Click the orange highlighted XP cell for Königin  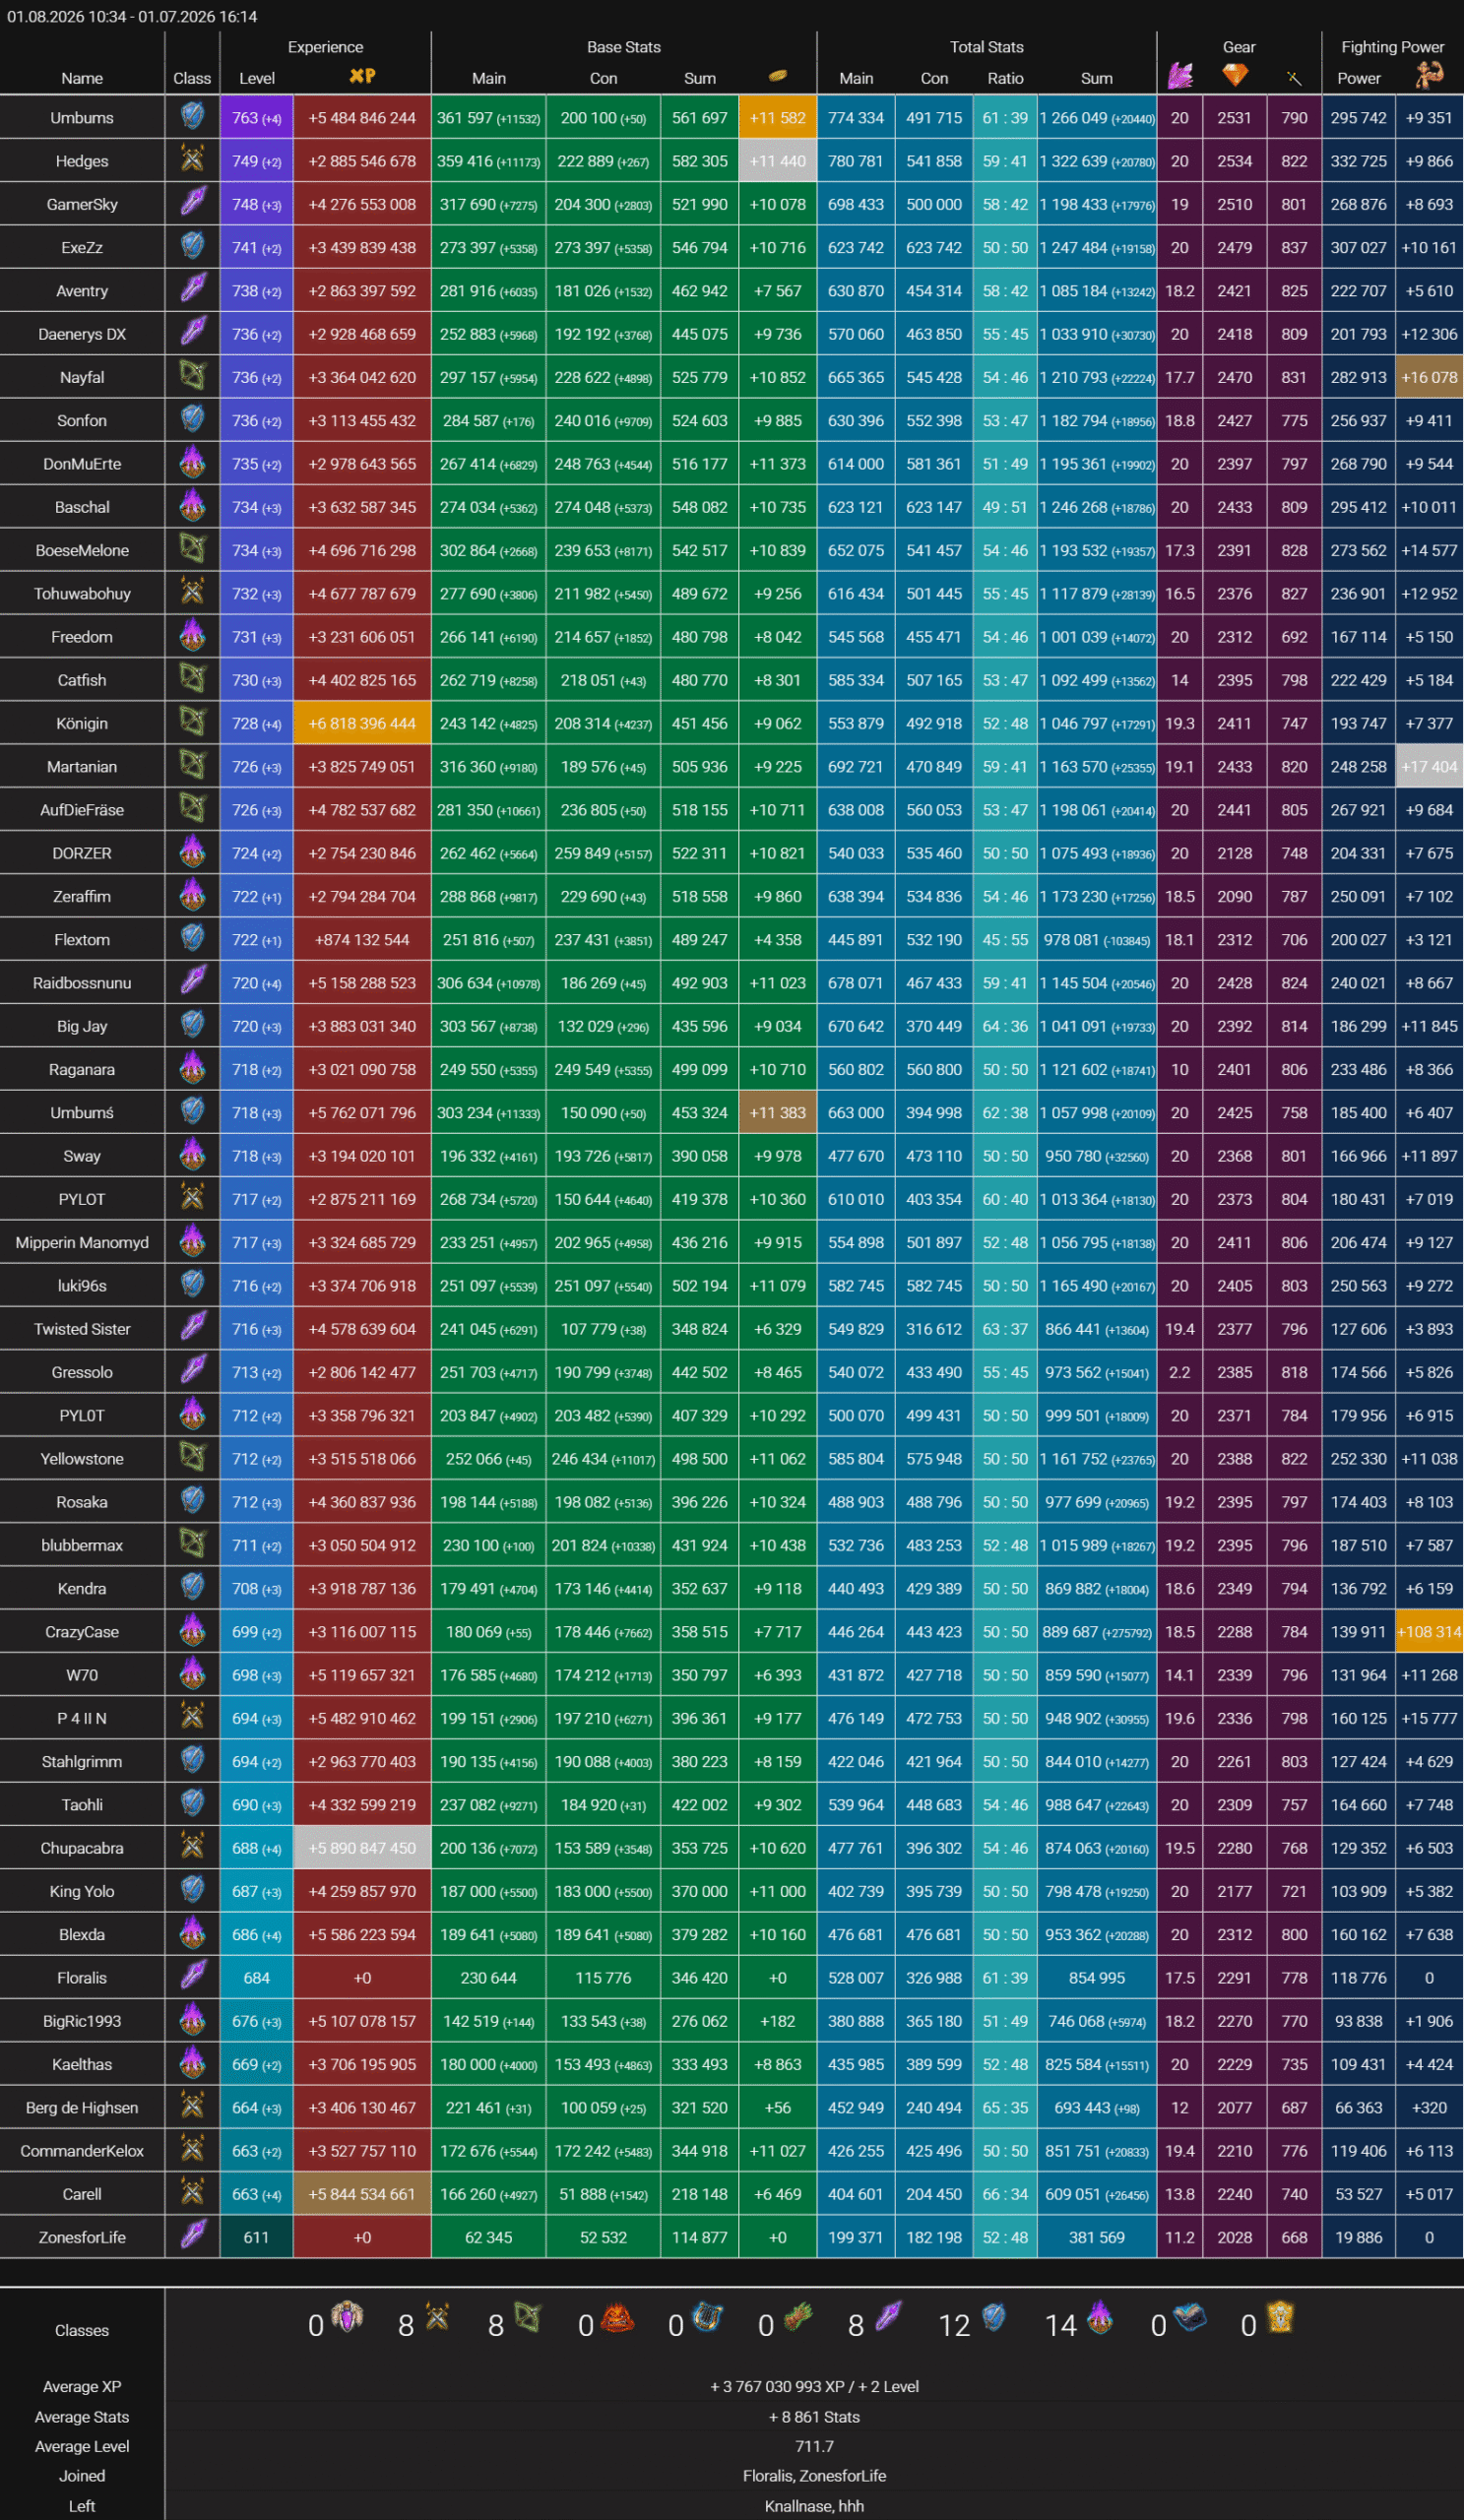(362, 723)
